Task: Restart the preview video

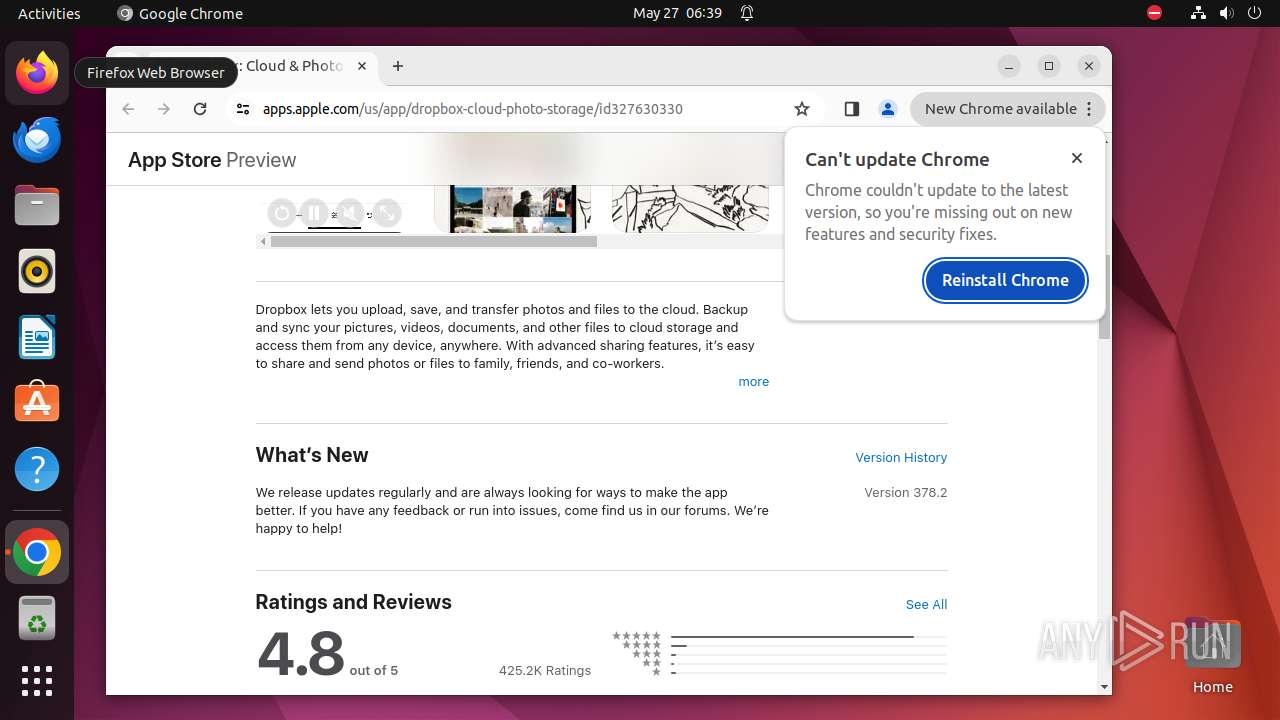Action: (x=281, y=213)
